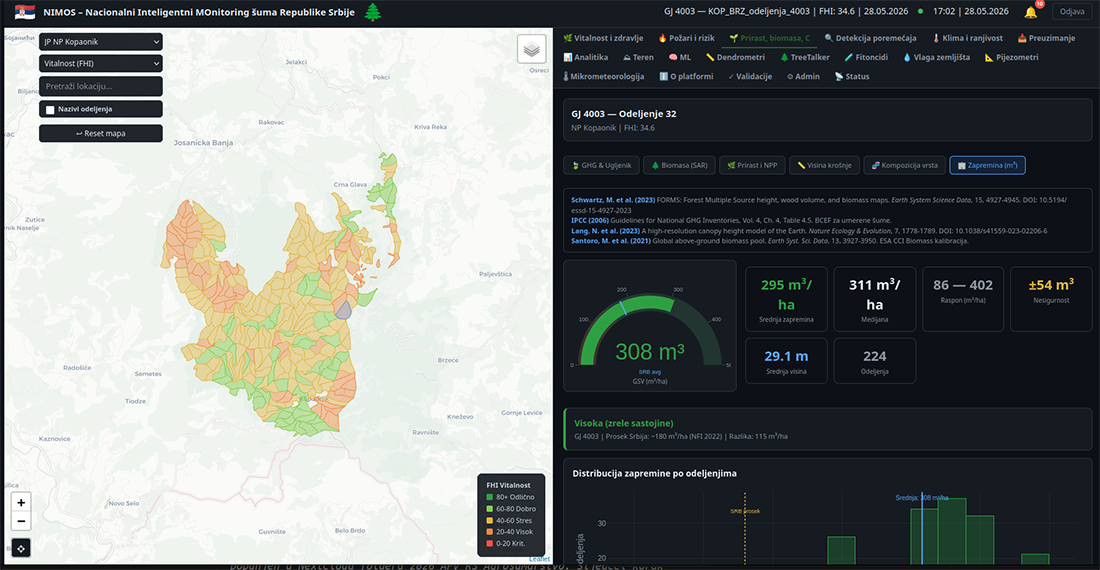
Task: Click the Srednja zapremina 295 m³/ha card
Action: click(x=786, y=299)
